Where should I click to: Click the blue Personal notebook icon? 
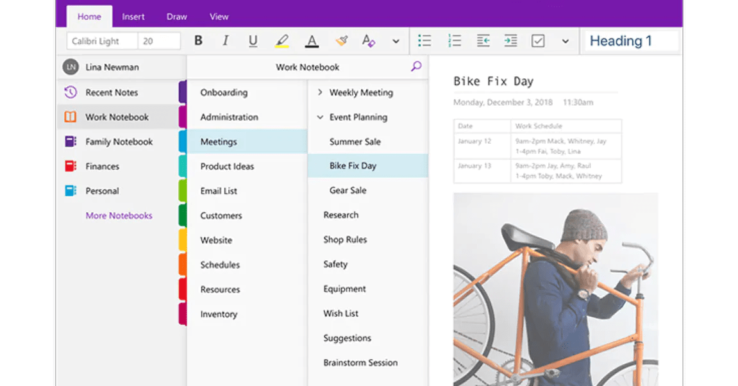71,190
